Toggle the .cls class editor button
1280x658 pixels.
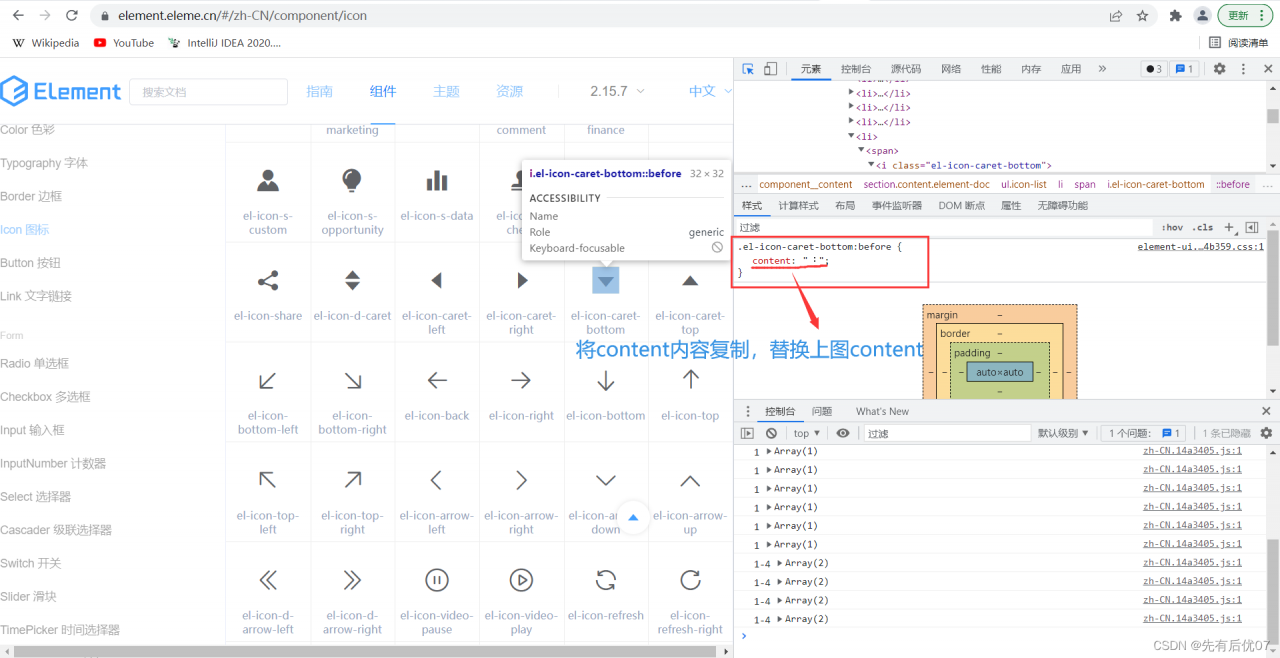(1202, 228)
